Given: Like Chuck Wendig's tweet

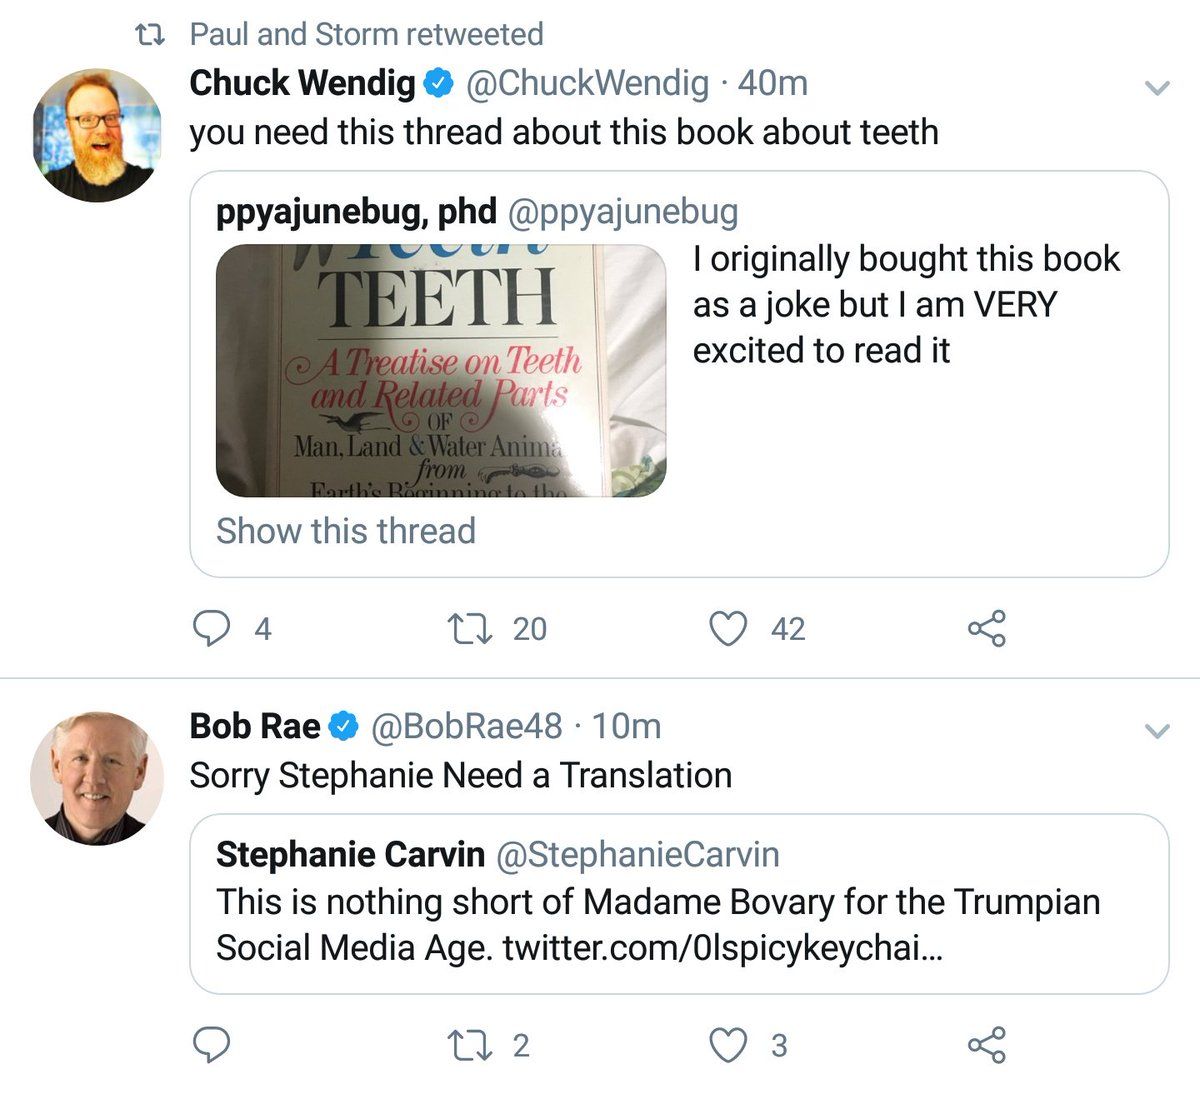Looking at the screenshot, I should (728, 629).
